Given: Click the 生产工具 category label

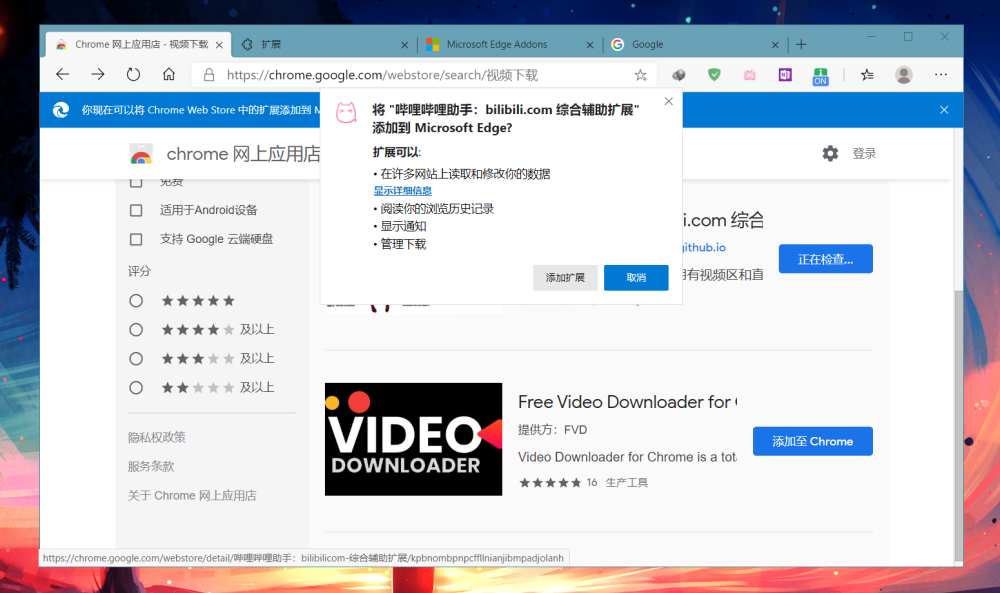Looking at the screenshot, I should point(626,483).
